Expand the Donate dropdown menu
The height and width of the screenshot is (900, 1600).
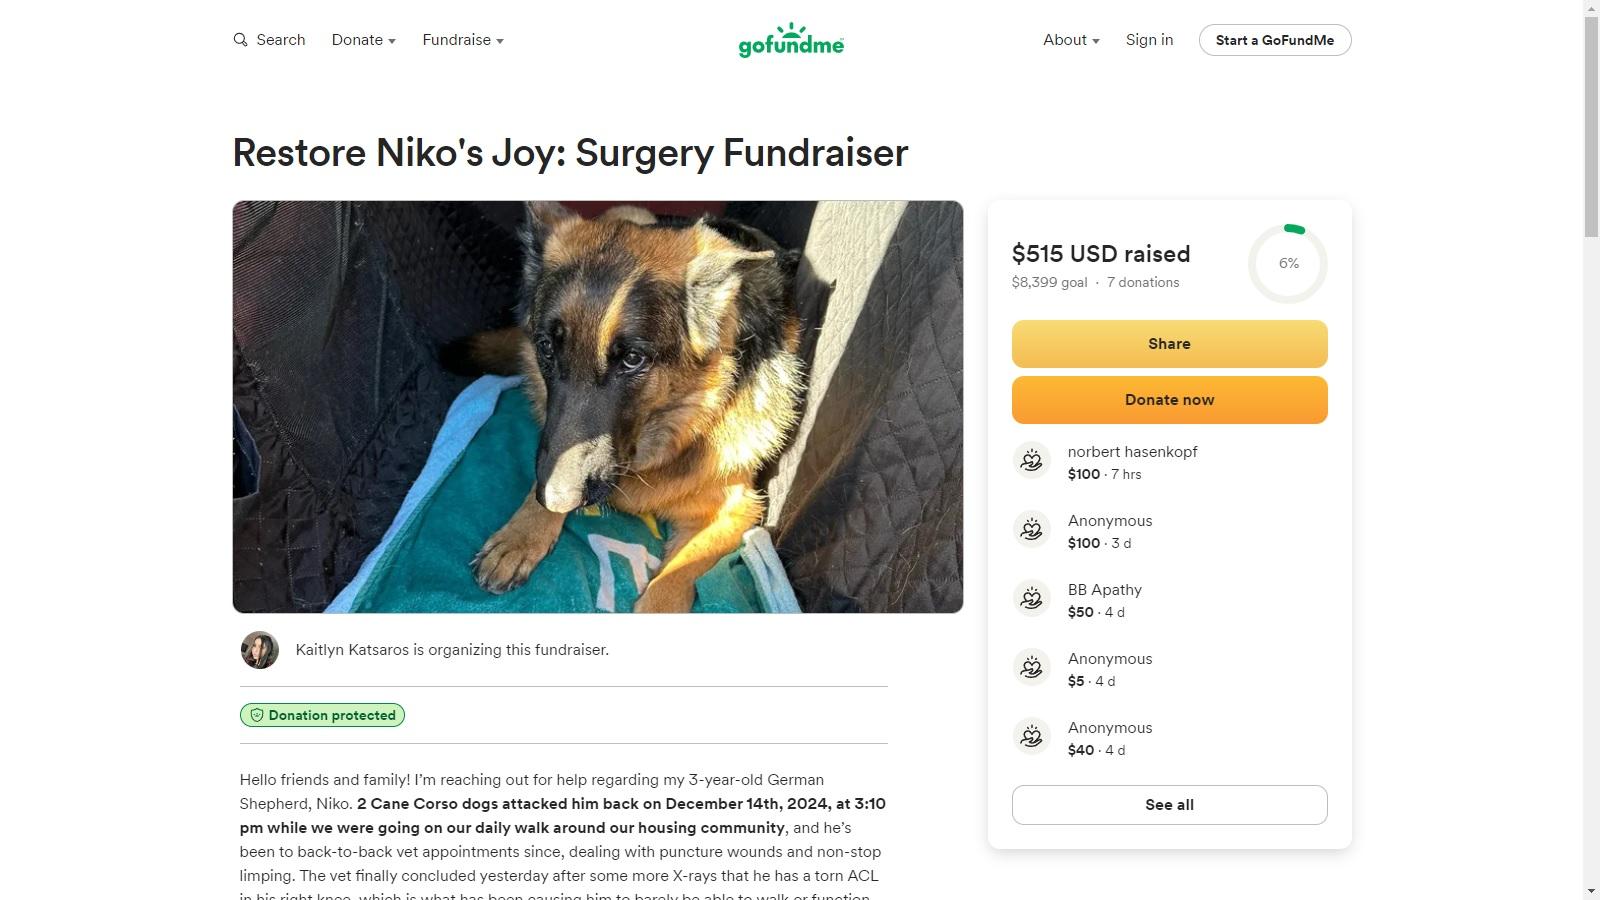pyautogui.click(x=364, y=40)
